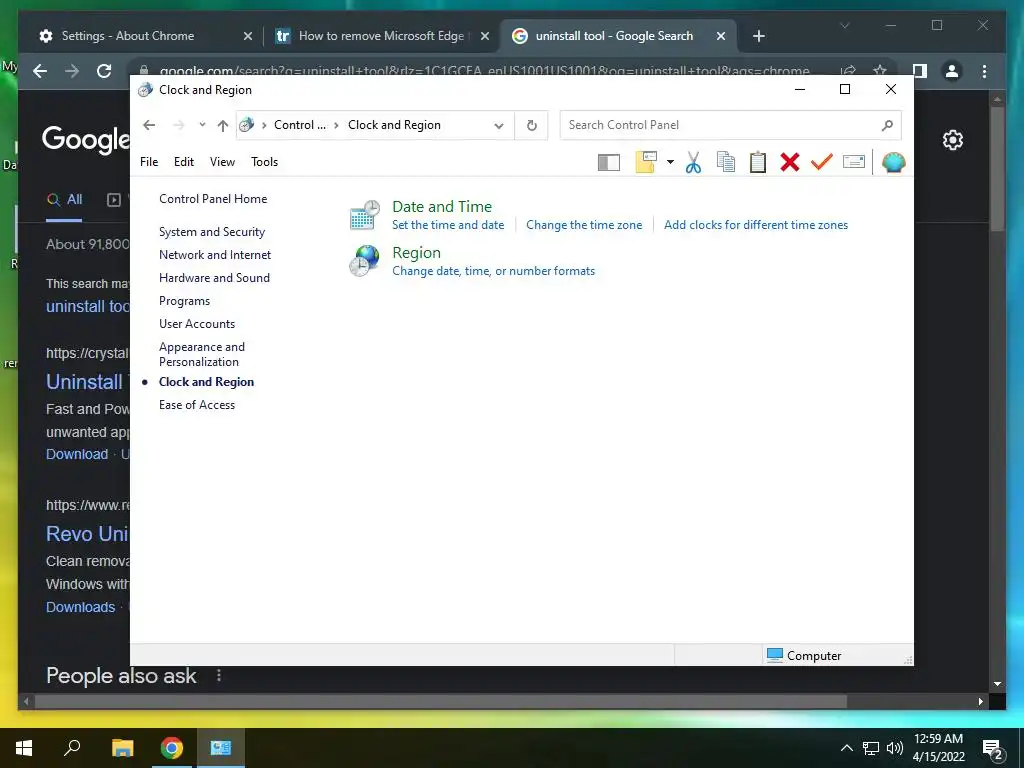This screenshot has width=1024, height=768.
Task: Show hidden tray icons chevron
Action: tap(846, 748)
